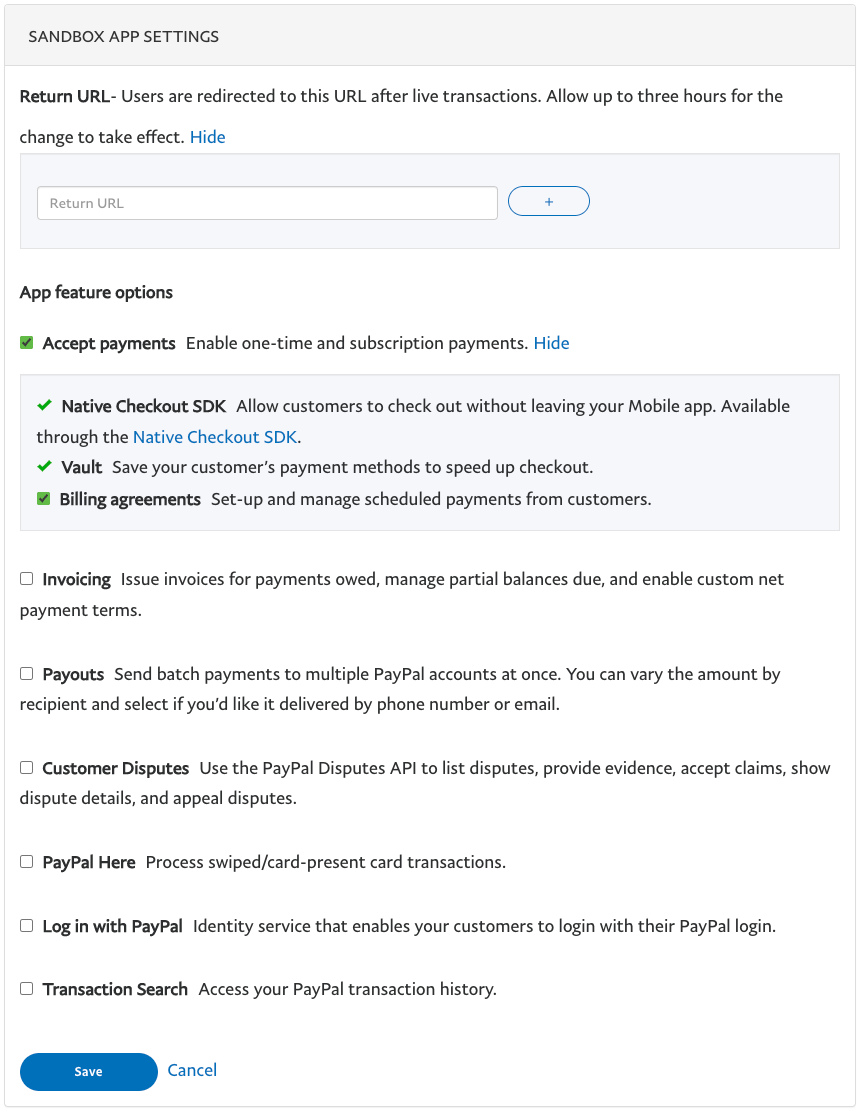Click the Billing agreements label text

[130, 499]
